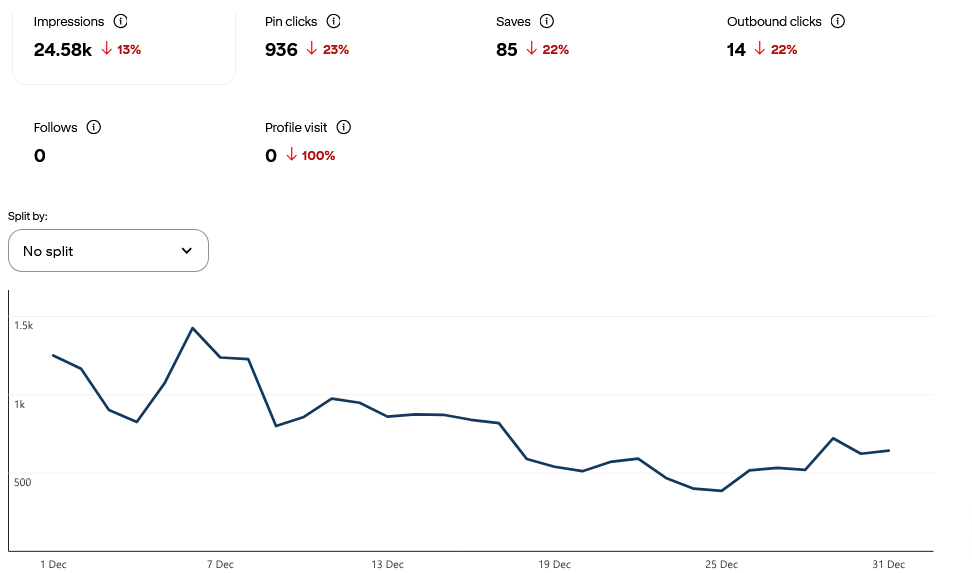Click the chart peak near 7 Dec
The width and height of the screenshot is (972, 573).
coord(192,328)
